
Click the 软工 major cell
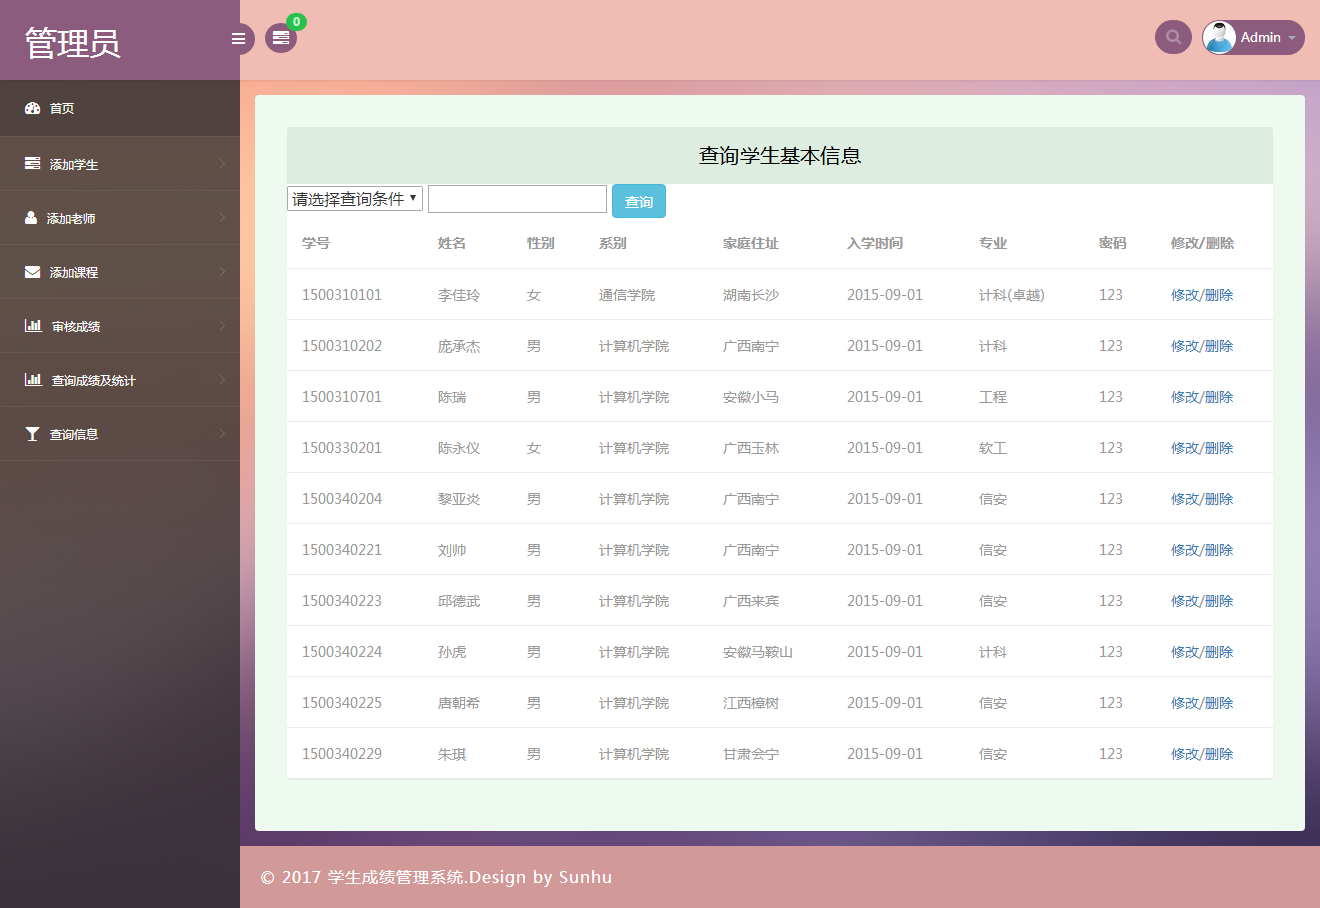(x=993, y=448)
